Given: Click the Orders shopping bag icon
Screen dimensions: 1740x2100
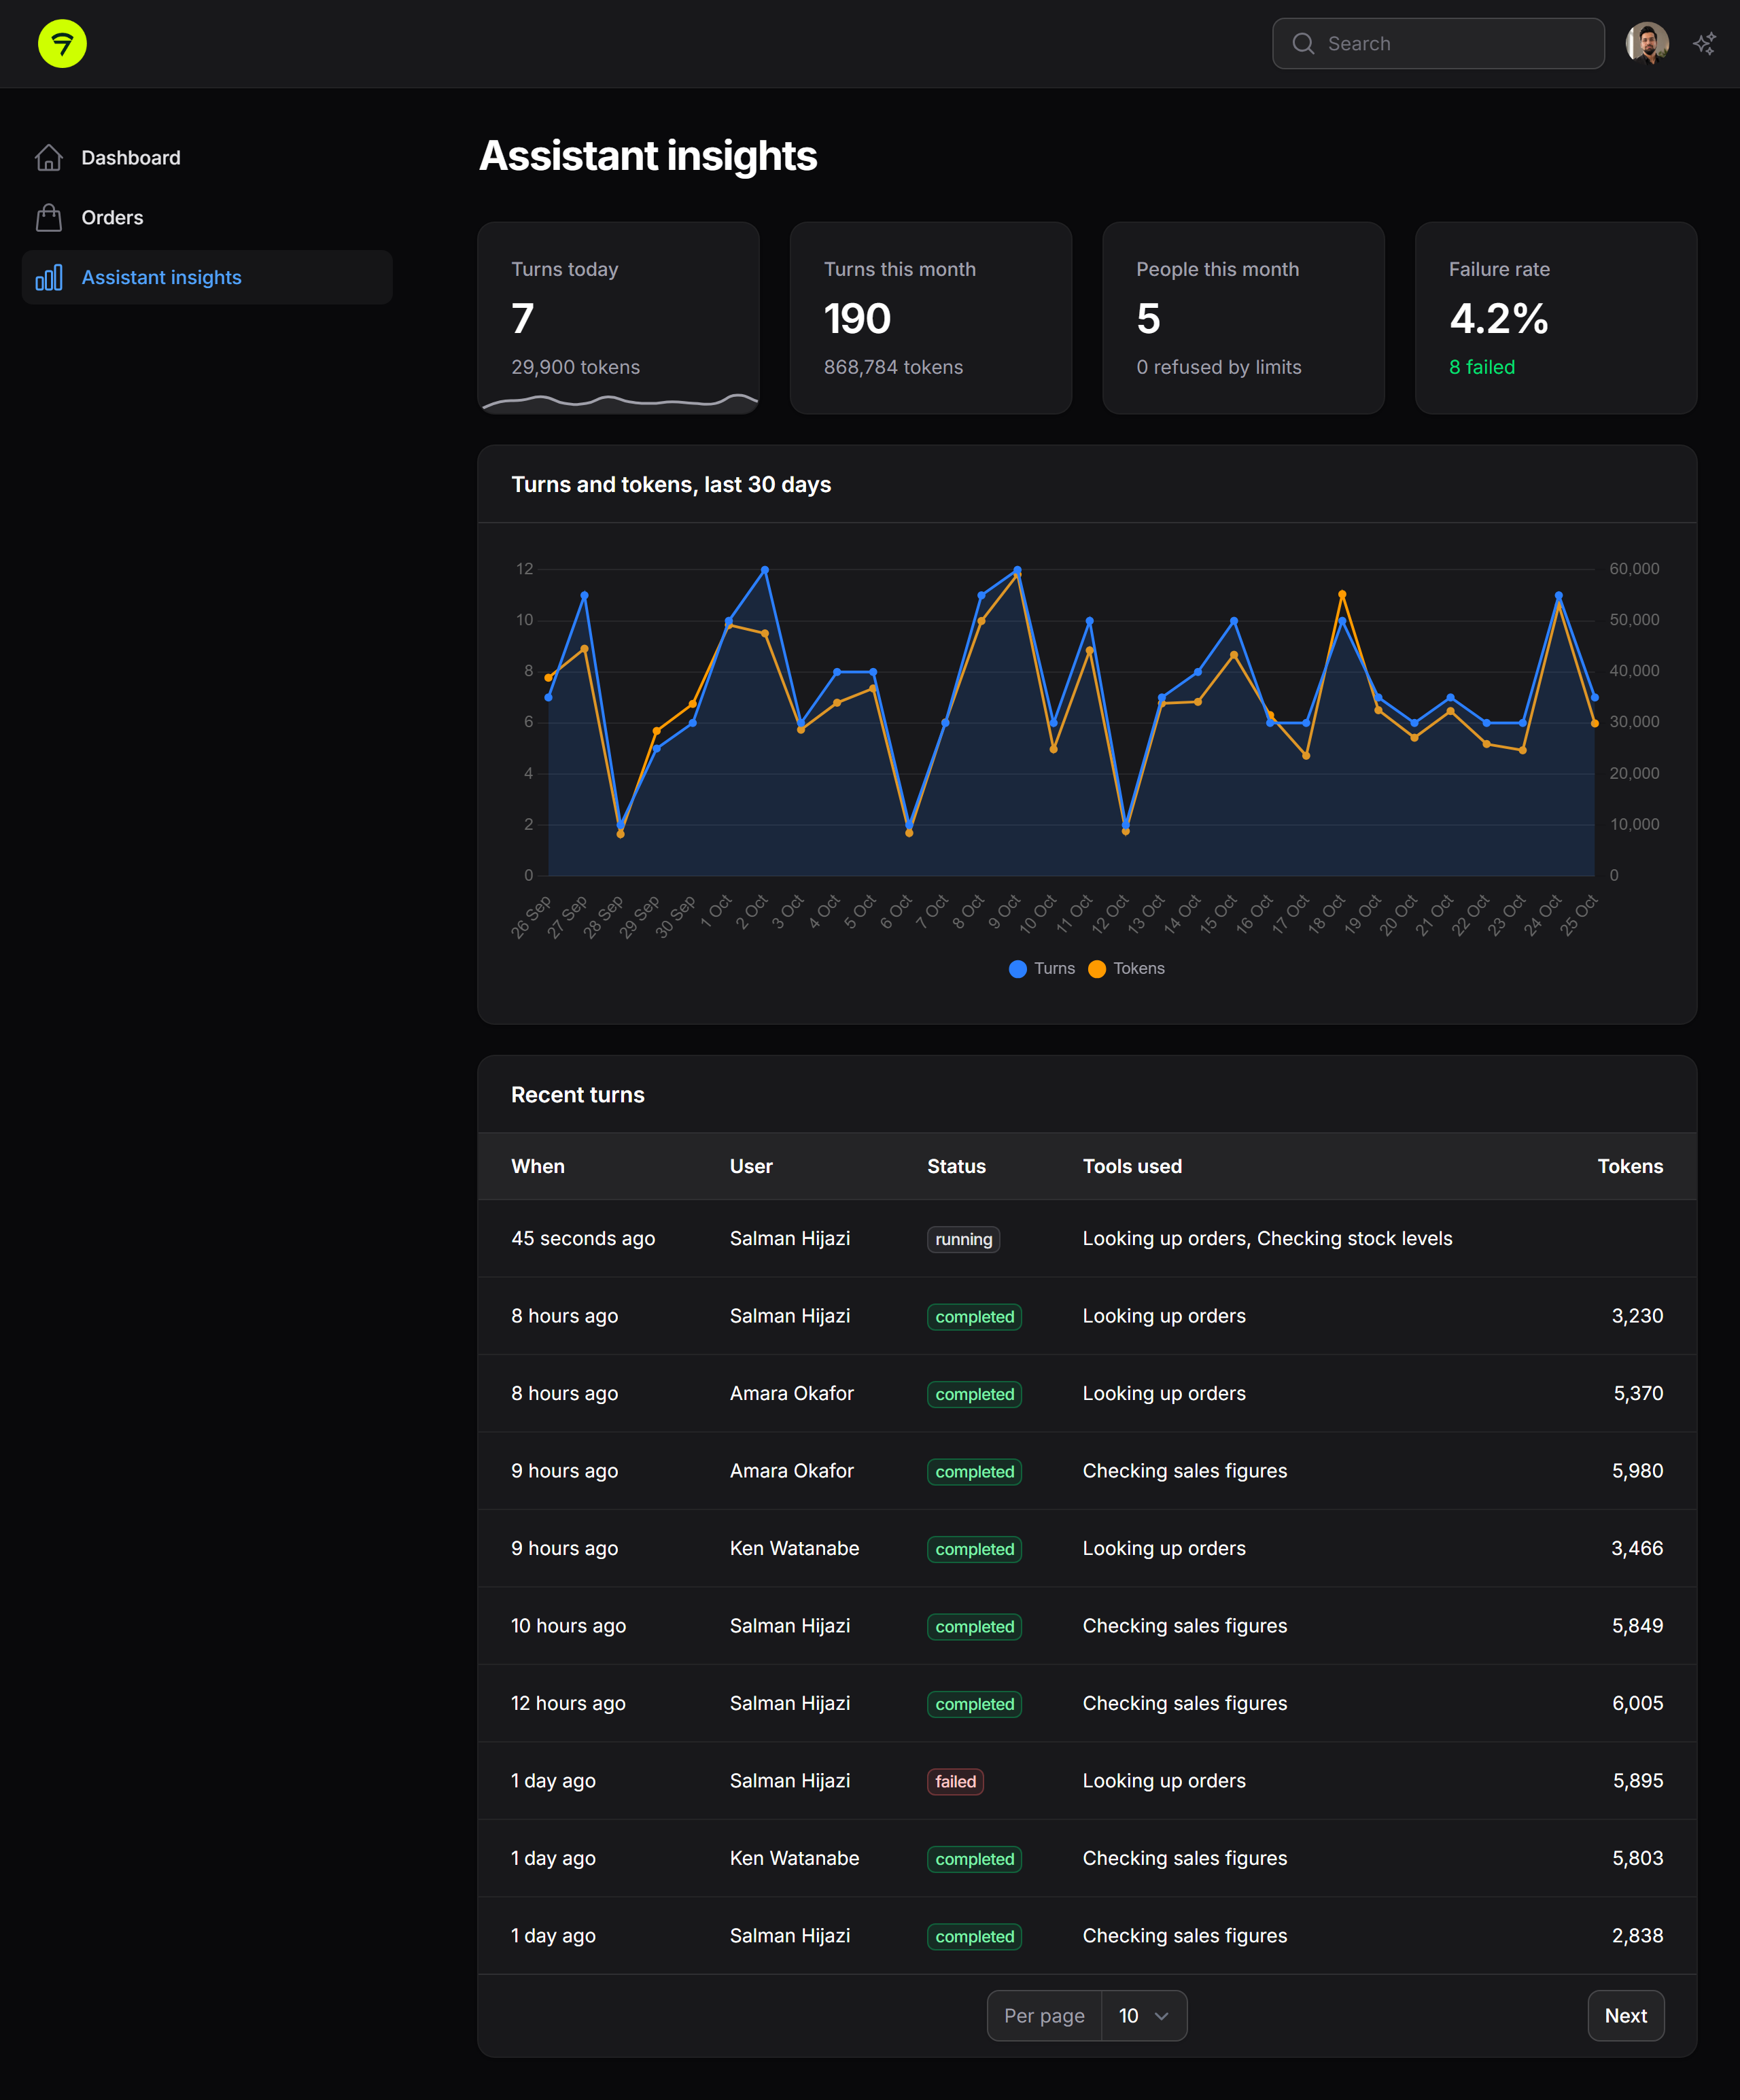Looking at the screenshot, I should 49,218.
